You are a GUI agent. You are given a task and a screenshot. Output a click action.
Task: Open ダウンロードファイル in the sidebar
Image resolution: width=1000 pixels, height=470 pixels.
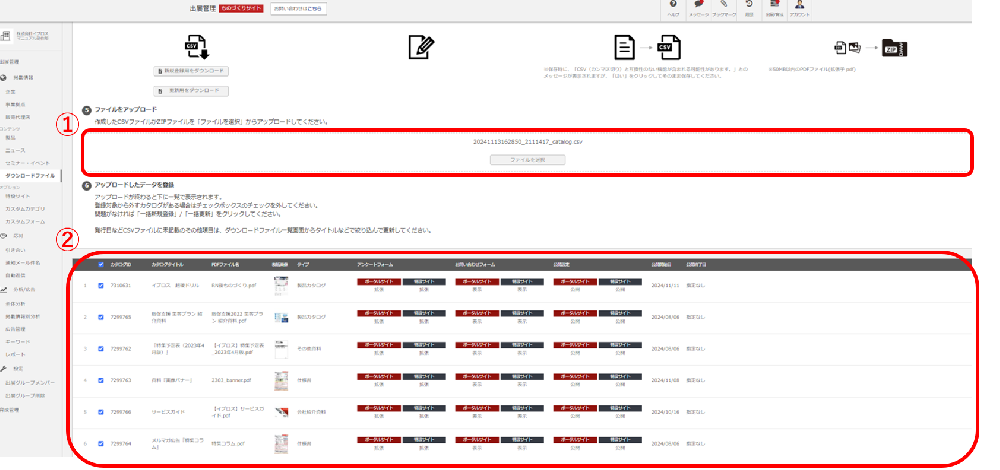tap(30, 175)
